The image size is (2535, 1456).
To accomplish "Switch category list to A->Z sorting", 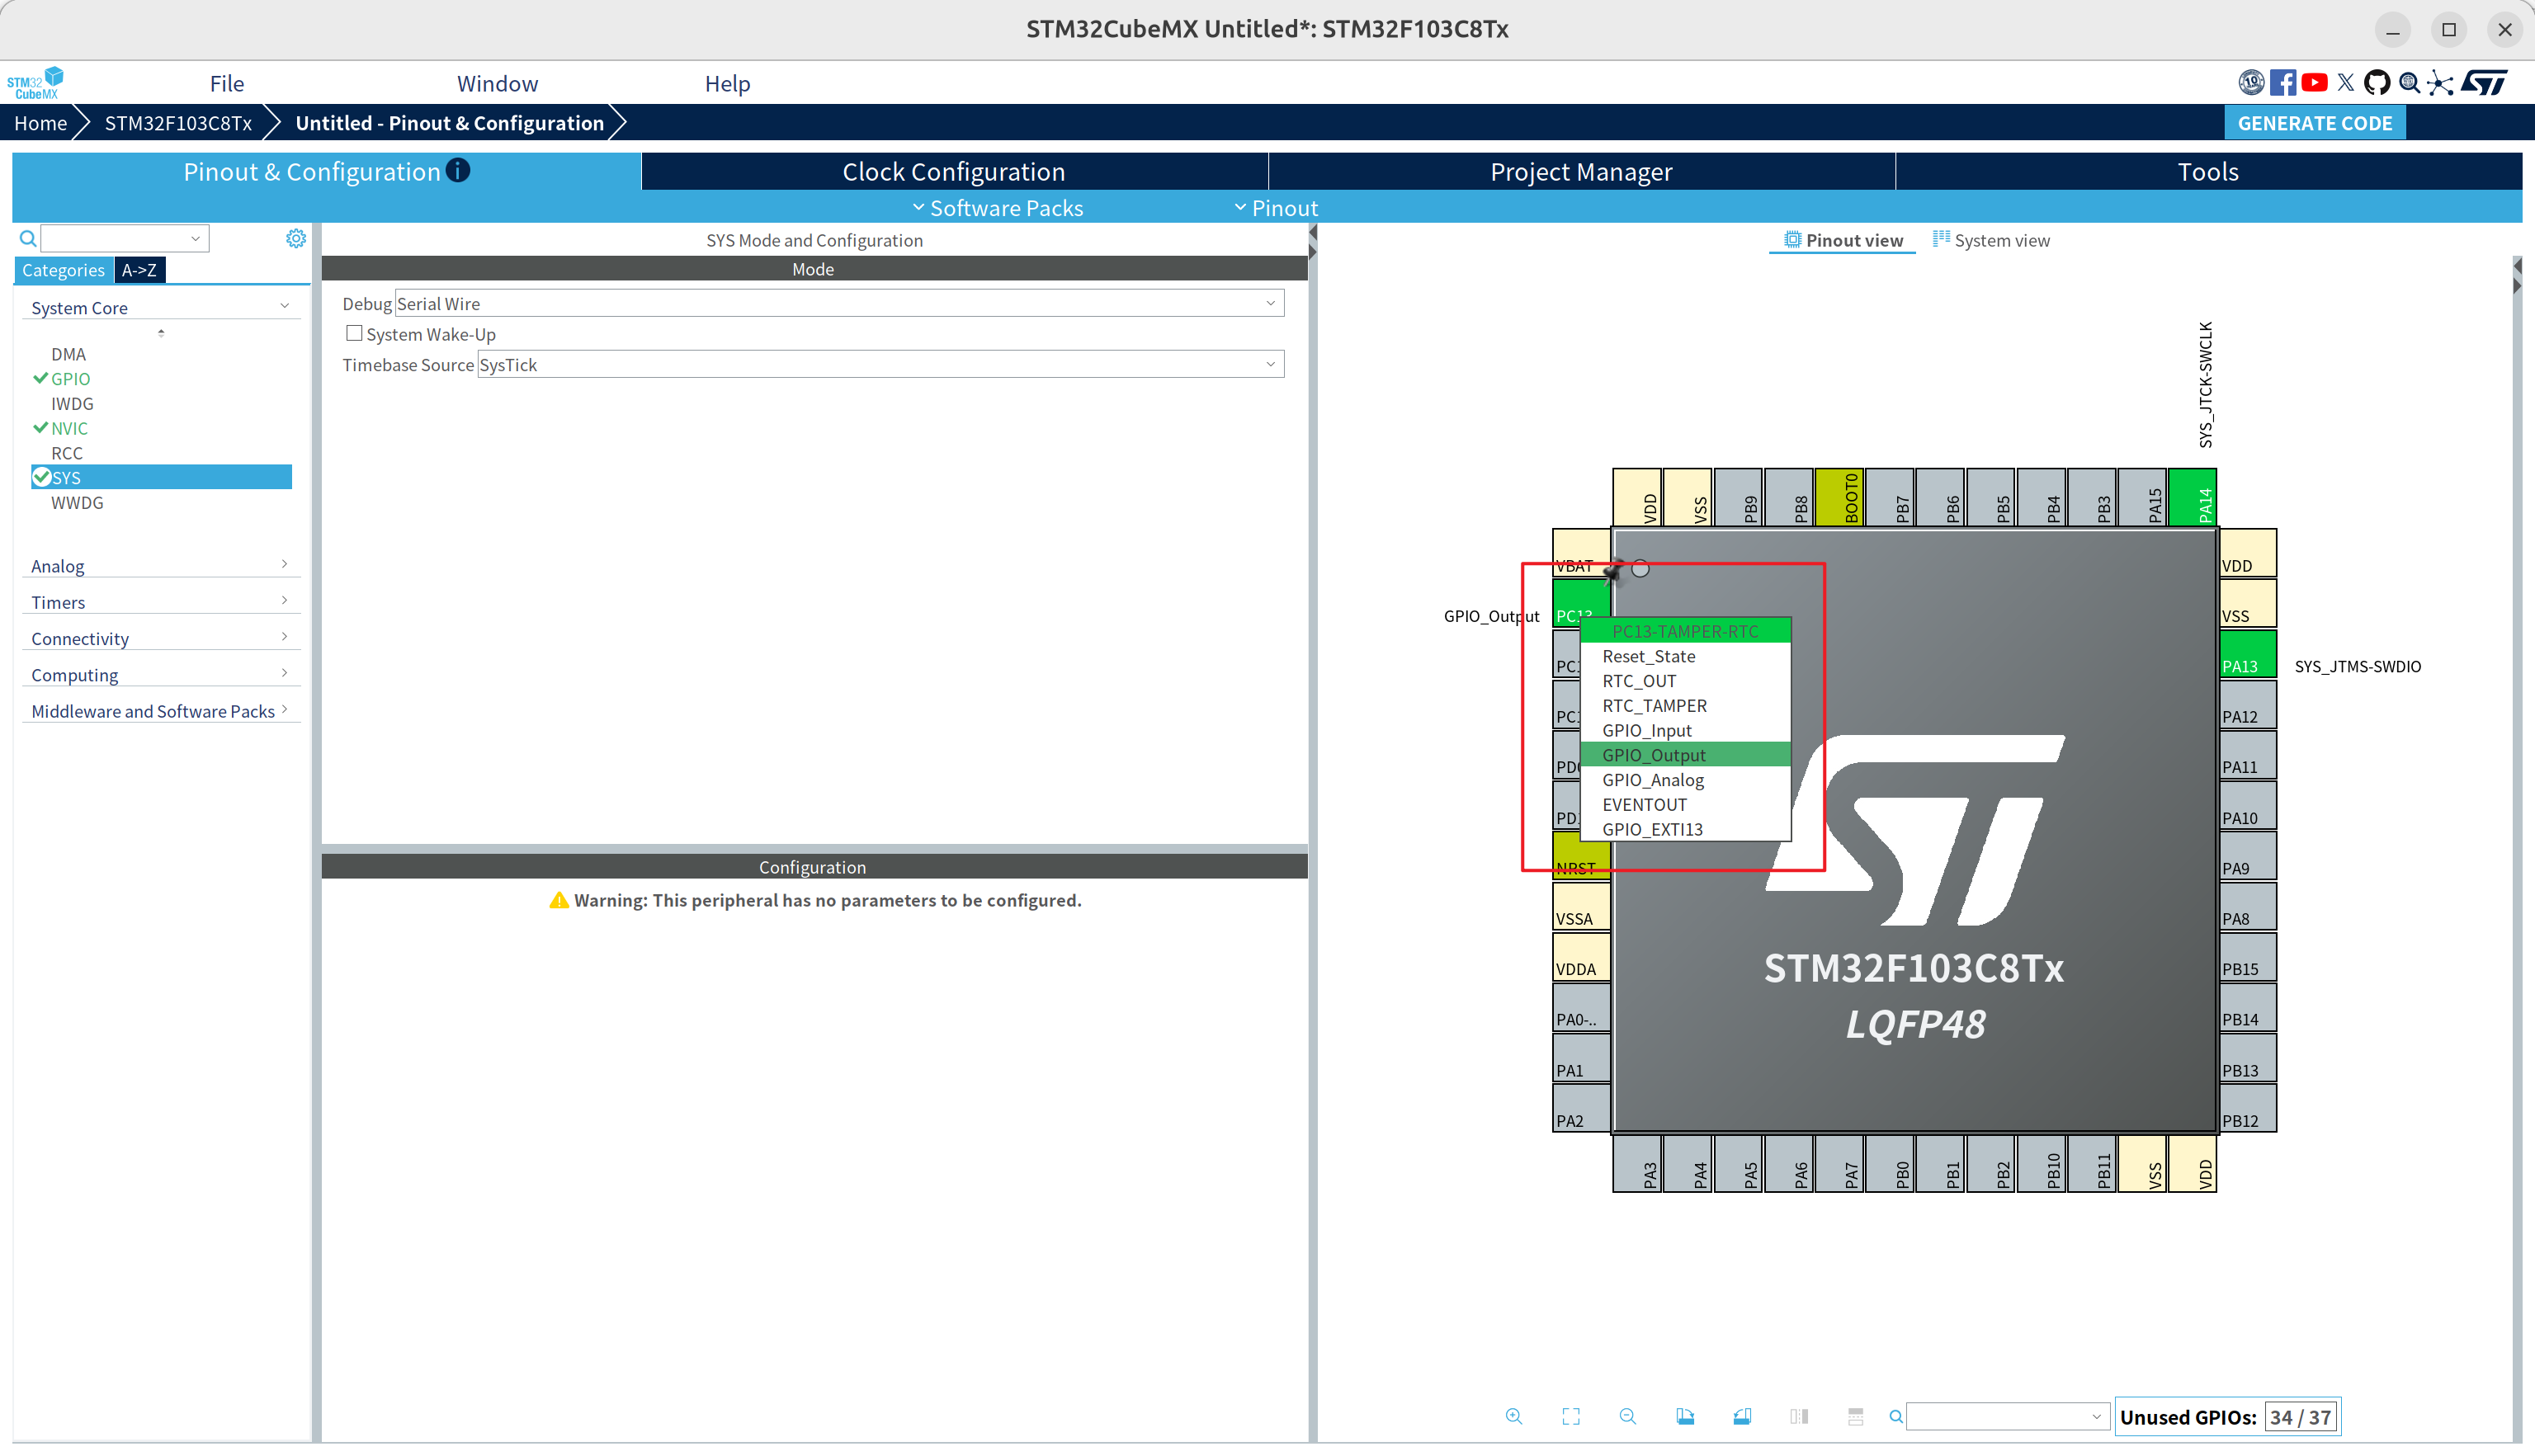I will coord(139,270).
